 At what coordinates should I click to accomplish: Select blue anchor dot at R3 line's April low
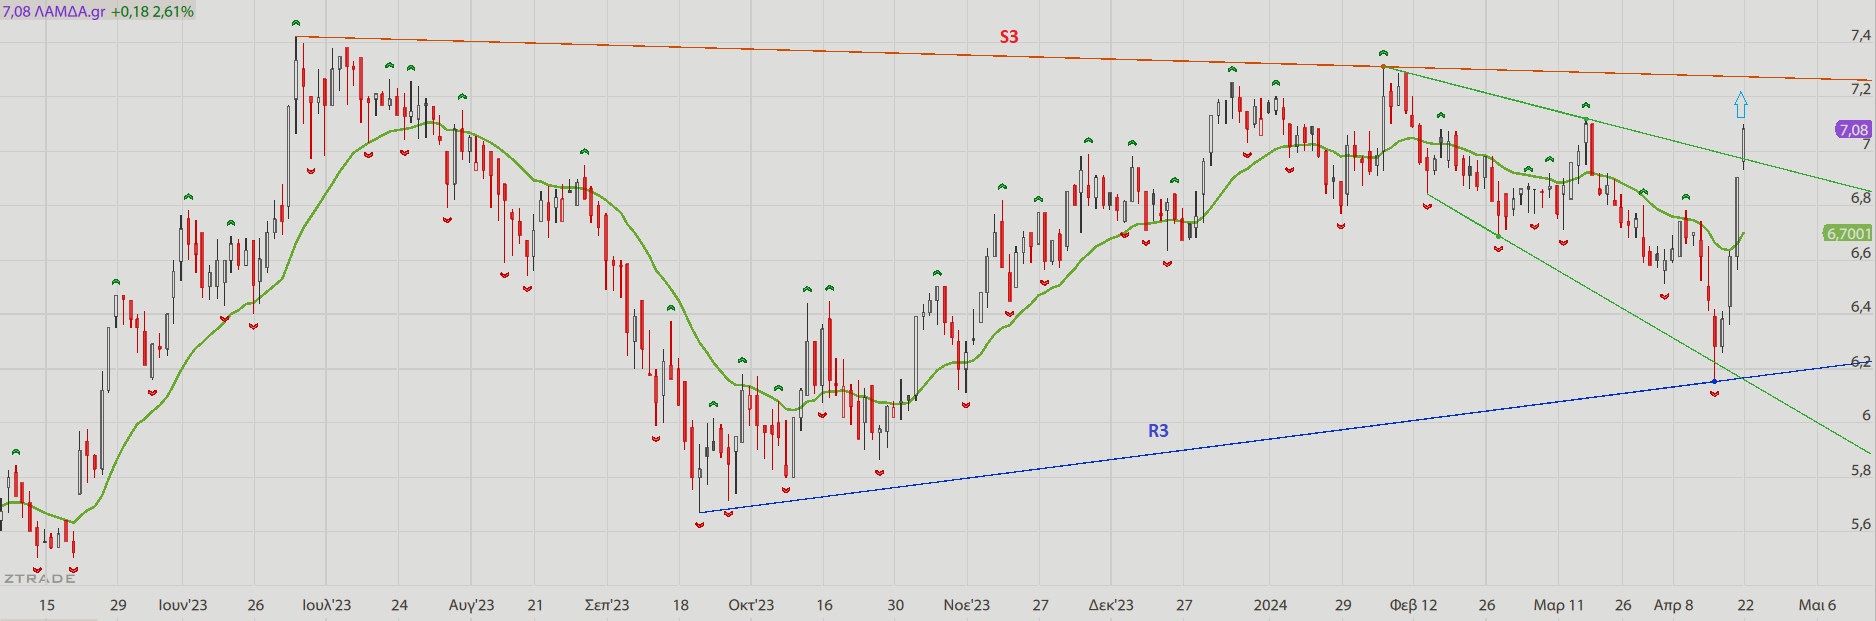pos(1714,381)
